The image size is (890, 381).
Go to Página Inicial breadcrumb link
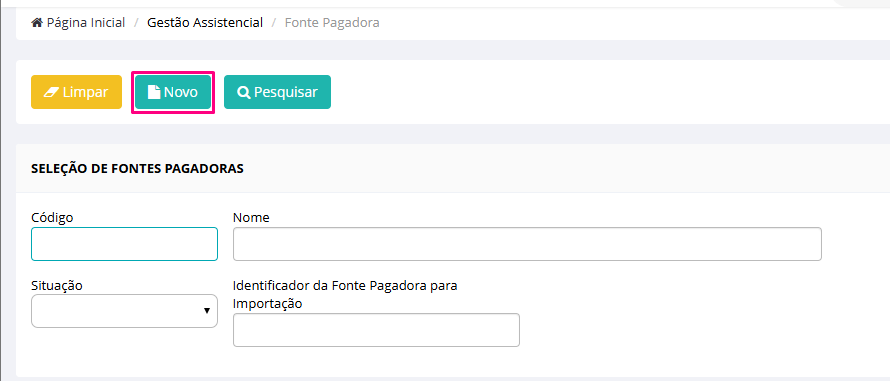[x=86, y=23]
